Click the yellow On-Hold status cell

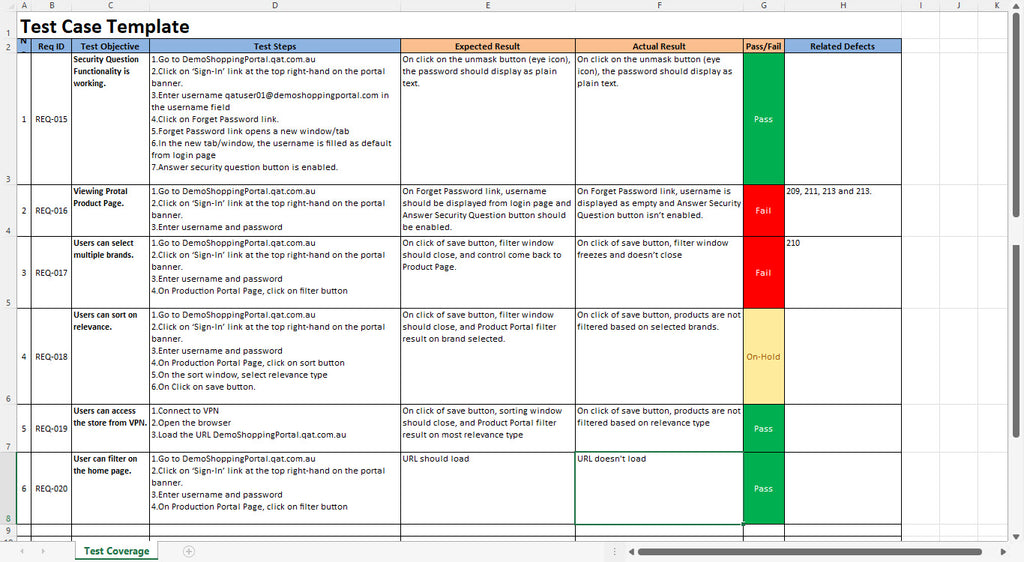[763, 356]
